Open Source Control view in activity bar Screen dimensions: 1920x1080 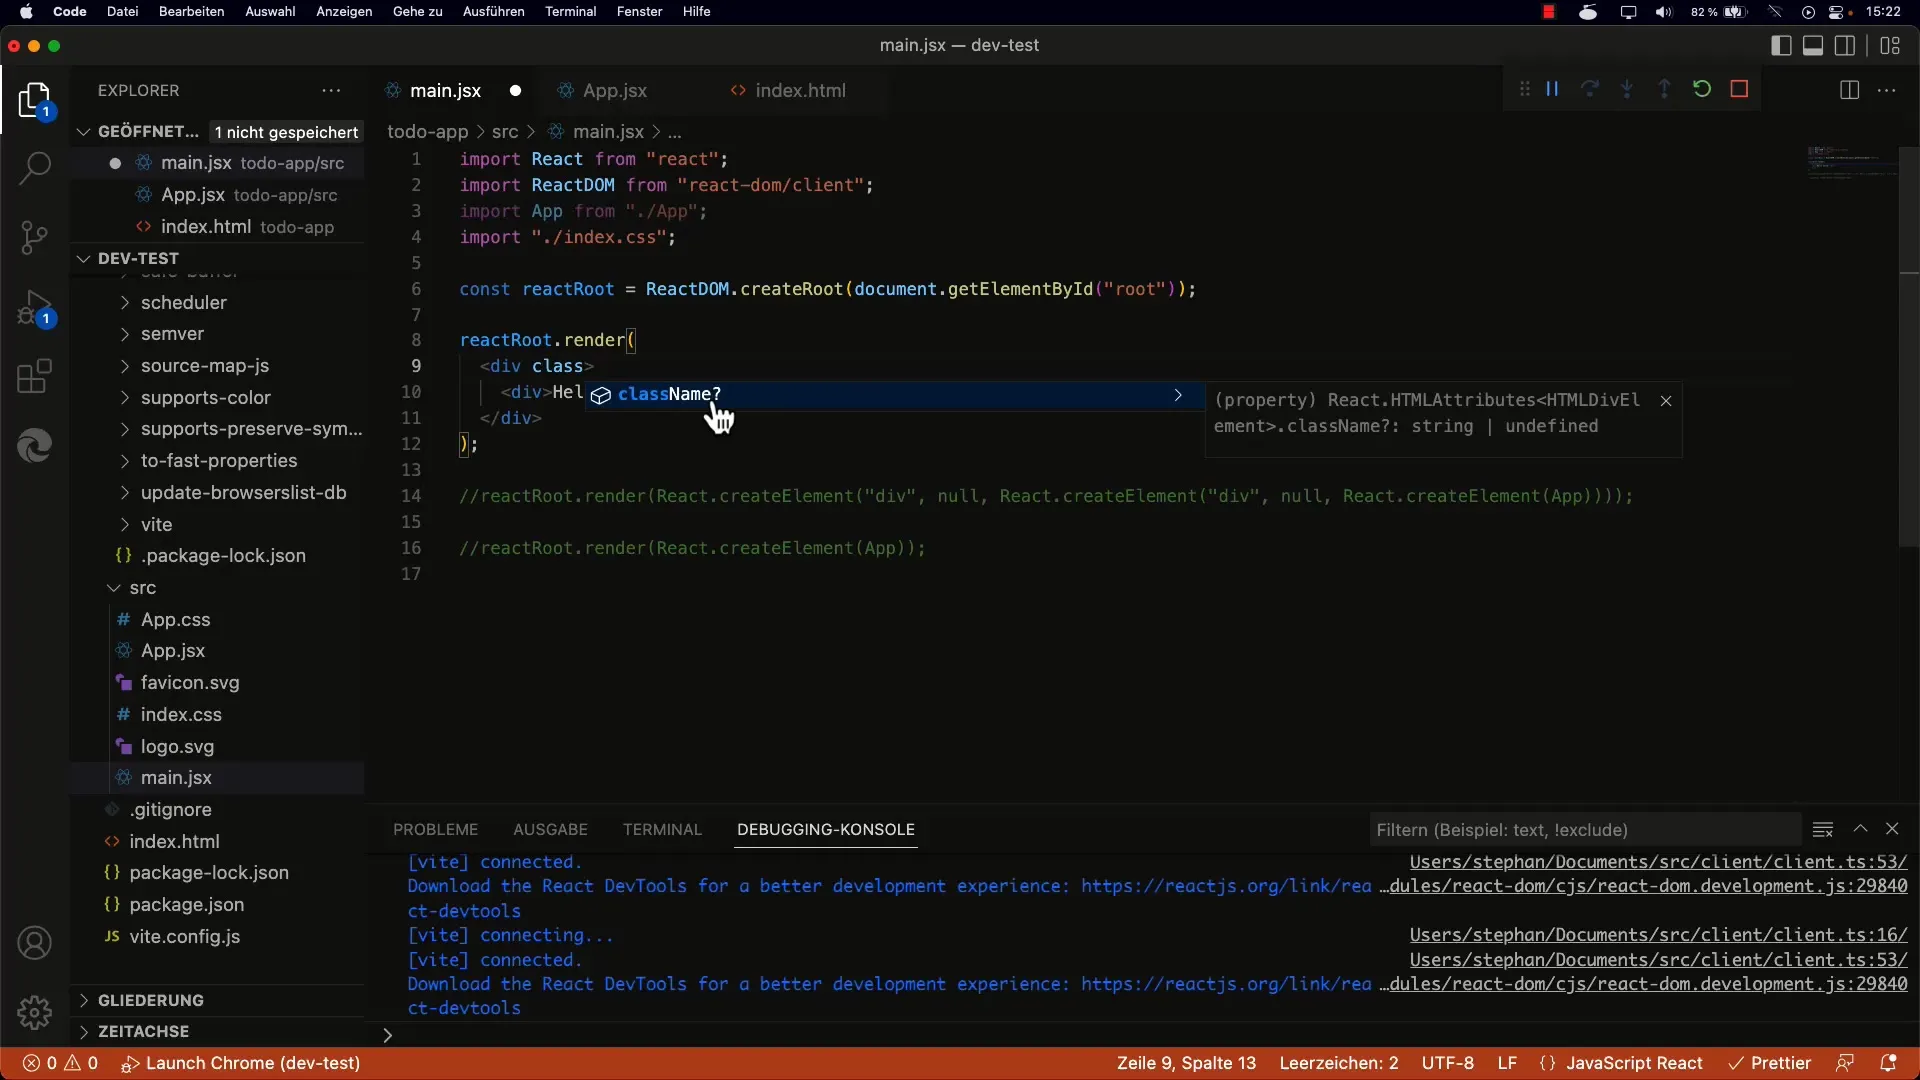coord(34,238)
